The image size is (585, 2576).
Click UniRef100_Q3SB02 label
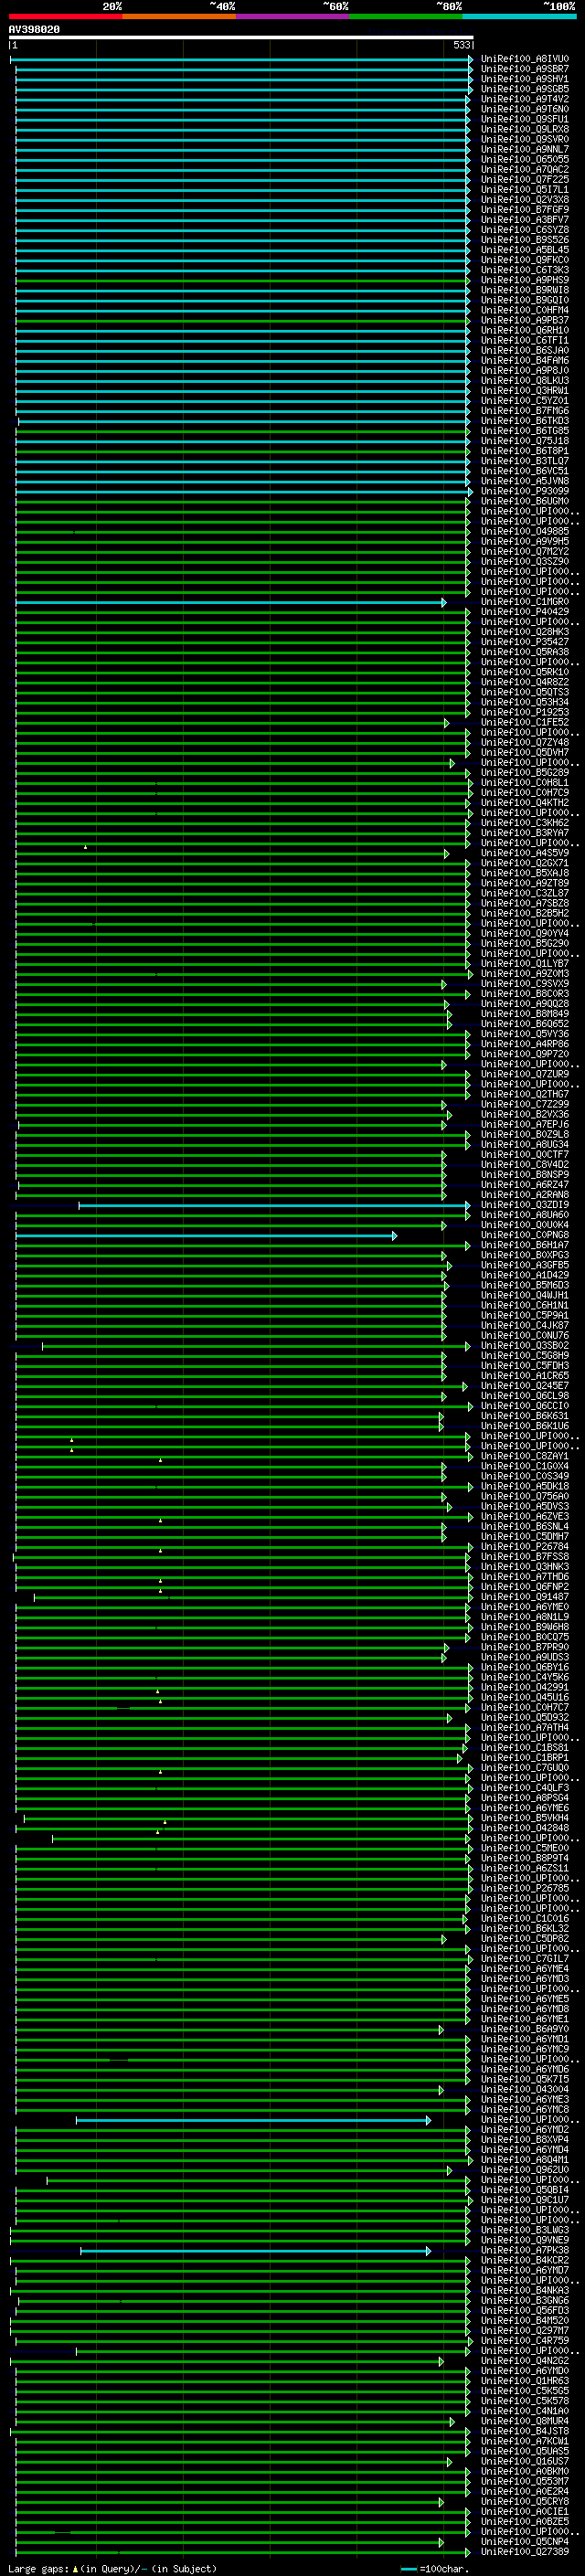pyautogui.click(x=524, y=1345)
